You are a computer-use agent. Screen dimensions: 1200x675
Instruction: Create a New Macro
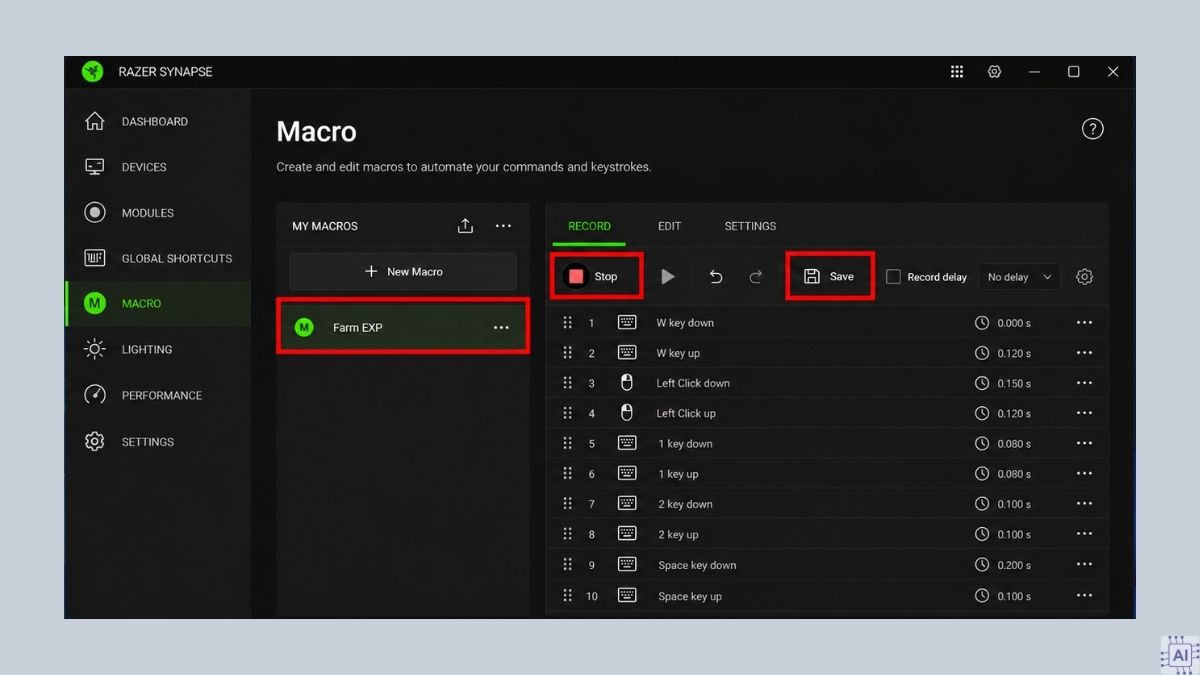(403, 272)
